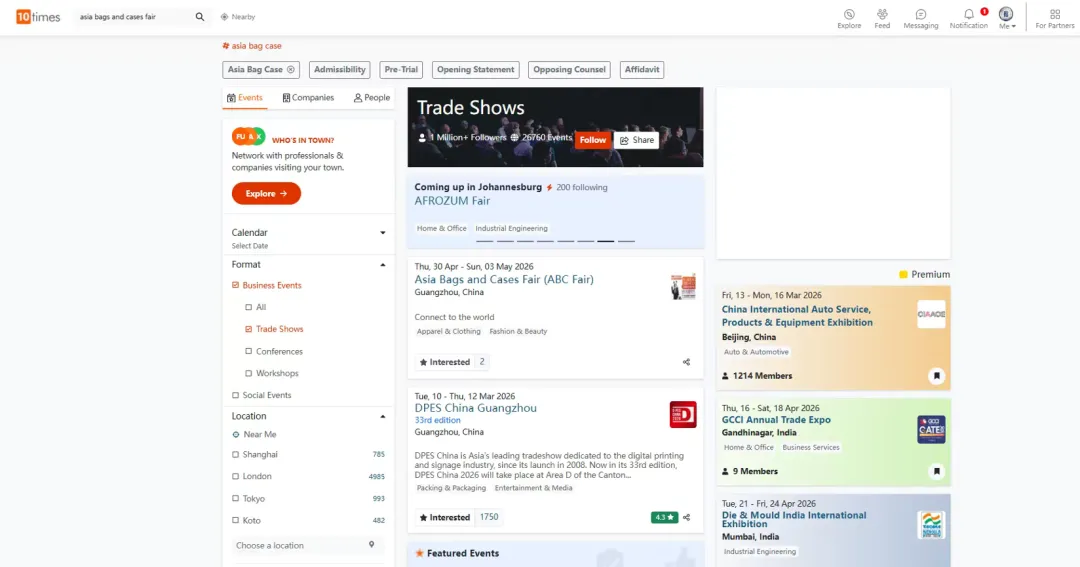Open Asia Bags and Cases Fair (ABC Fair)

coord(503,280)
